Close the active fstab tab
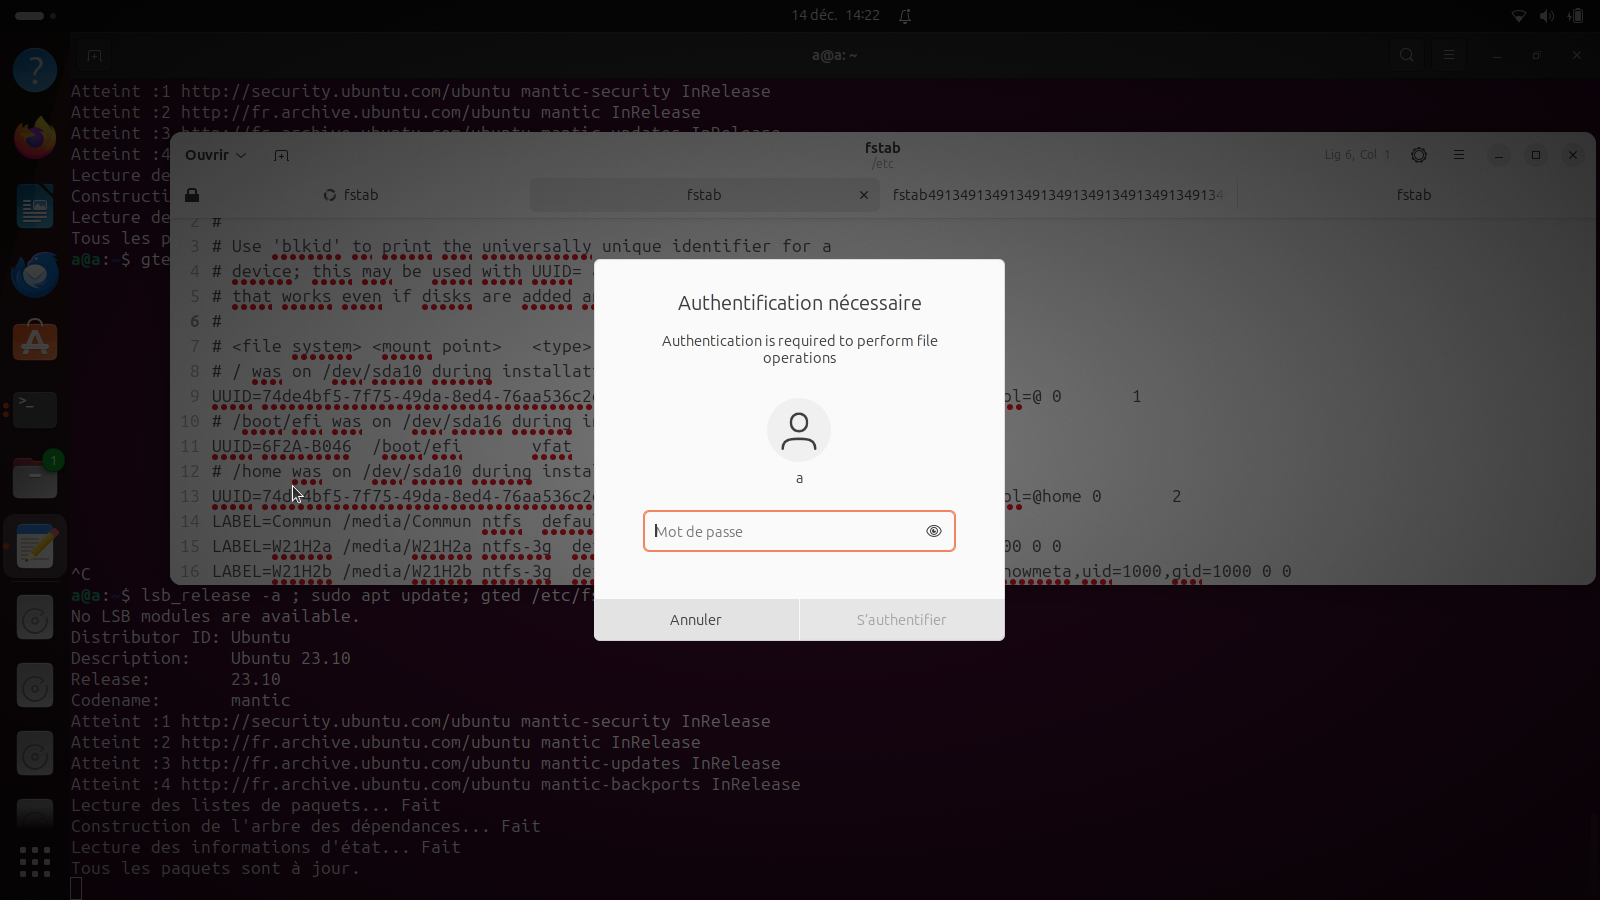Screen dimensions: 1600x900 [864, 195]
